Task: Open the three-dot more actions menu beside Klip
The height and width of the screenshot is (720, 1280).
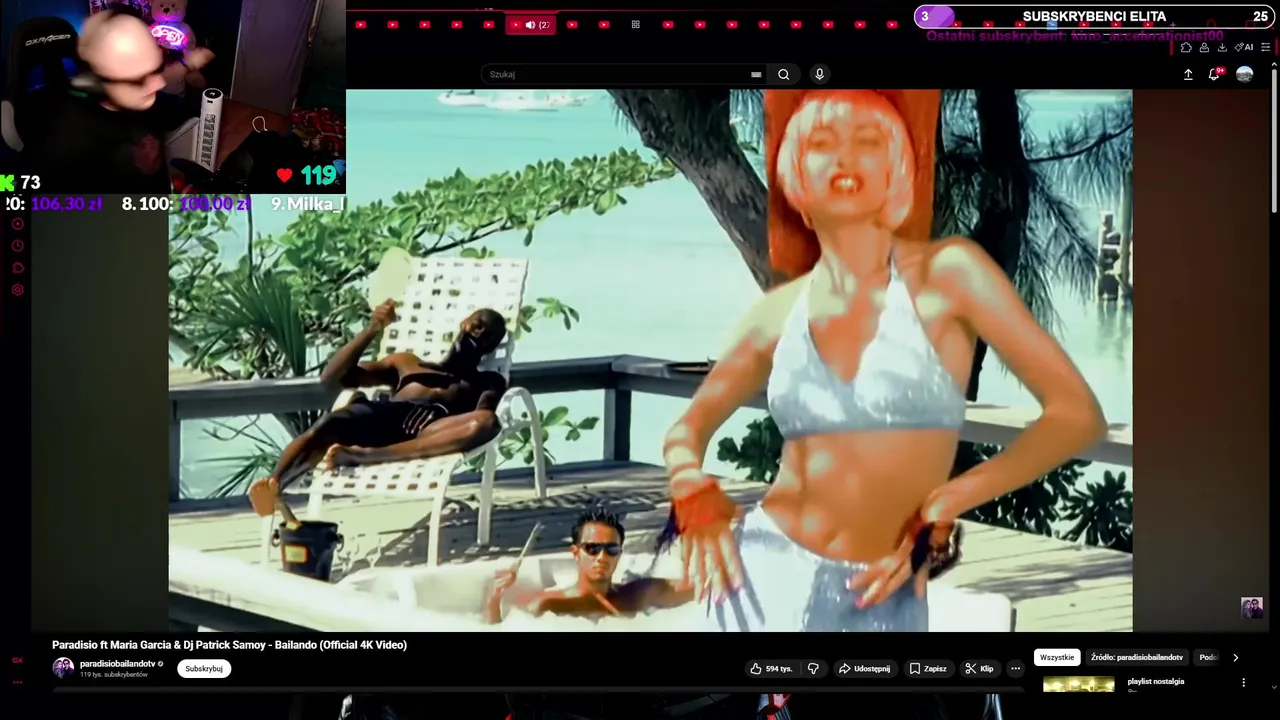Action: 1015,669
